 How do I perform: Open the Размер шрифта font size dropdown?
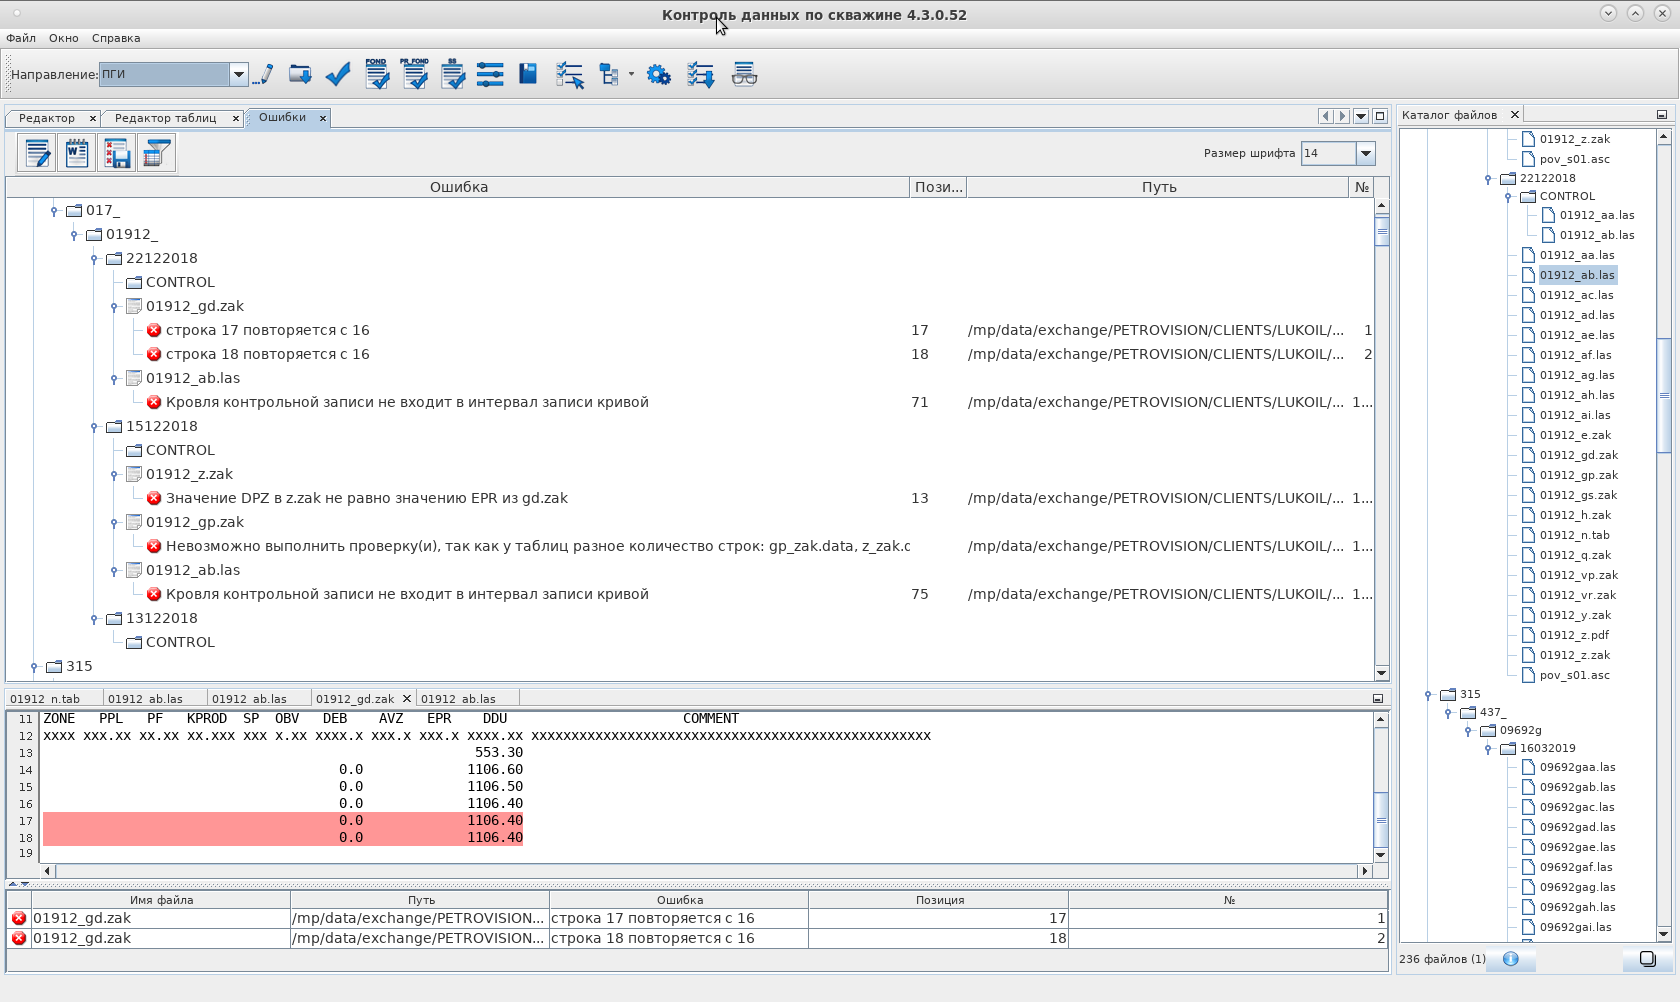(1365, 153)
